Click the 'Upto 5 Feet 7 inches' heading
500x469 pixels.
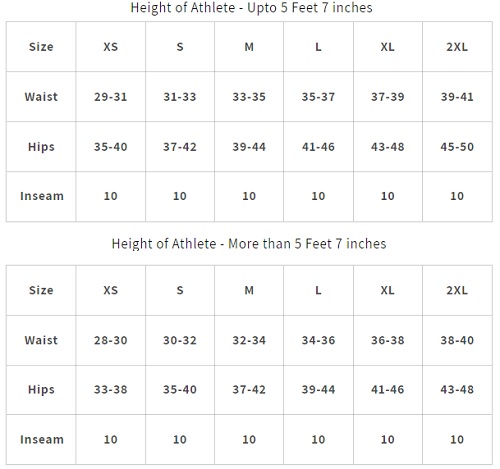click(x=251, y=8)
